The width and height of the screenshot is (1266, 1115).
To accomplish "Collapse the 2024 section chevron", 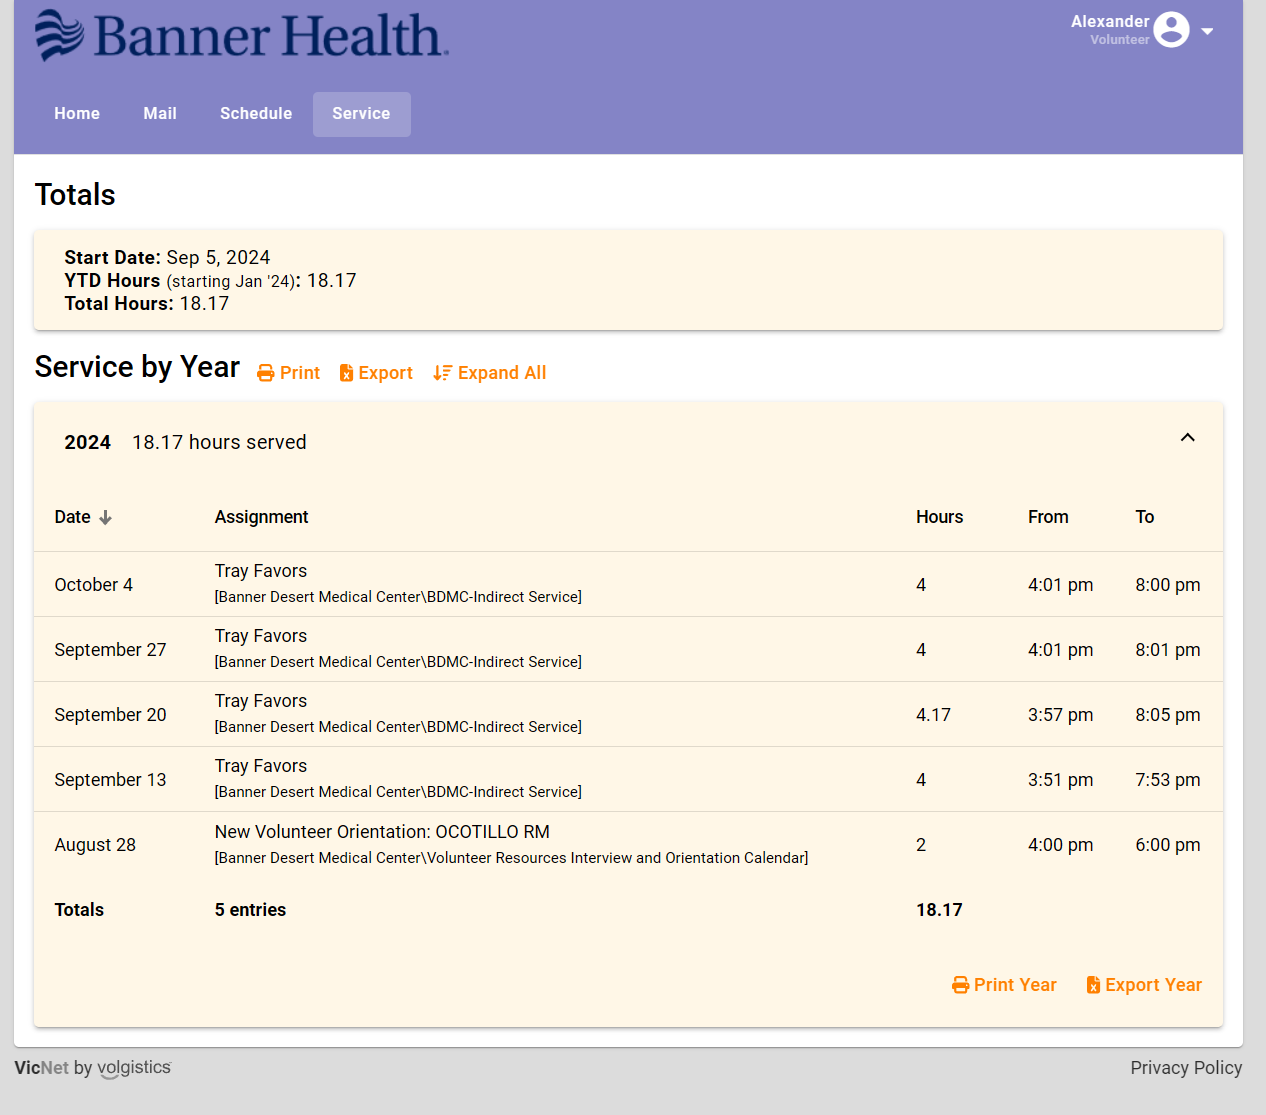I will [x=1187, y=438].
